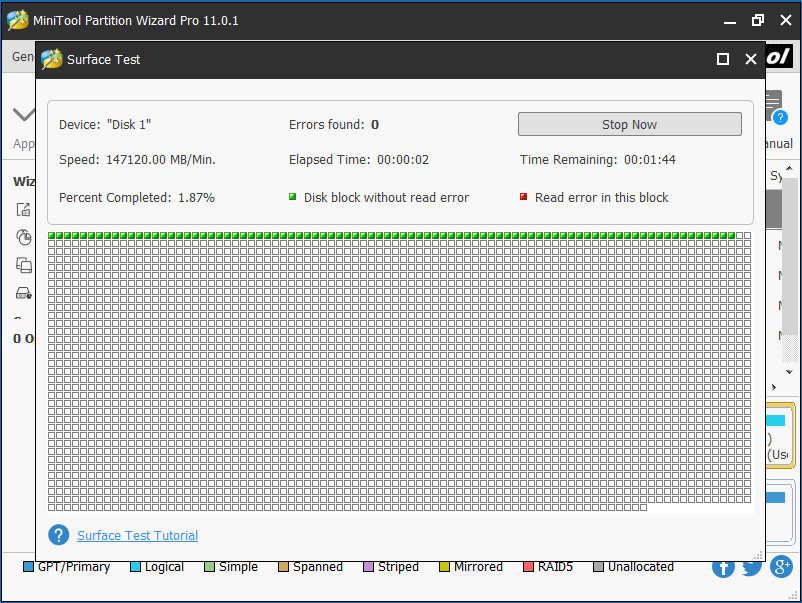The height and width of the screenshot is (603, 802).
Task: Click the Unallocated legend color swatch
Action: [598, 567]
